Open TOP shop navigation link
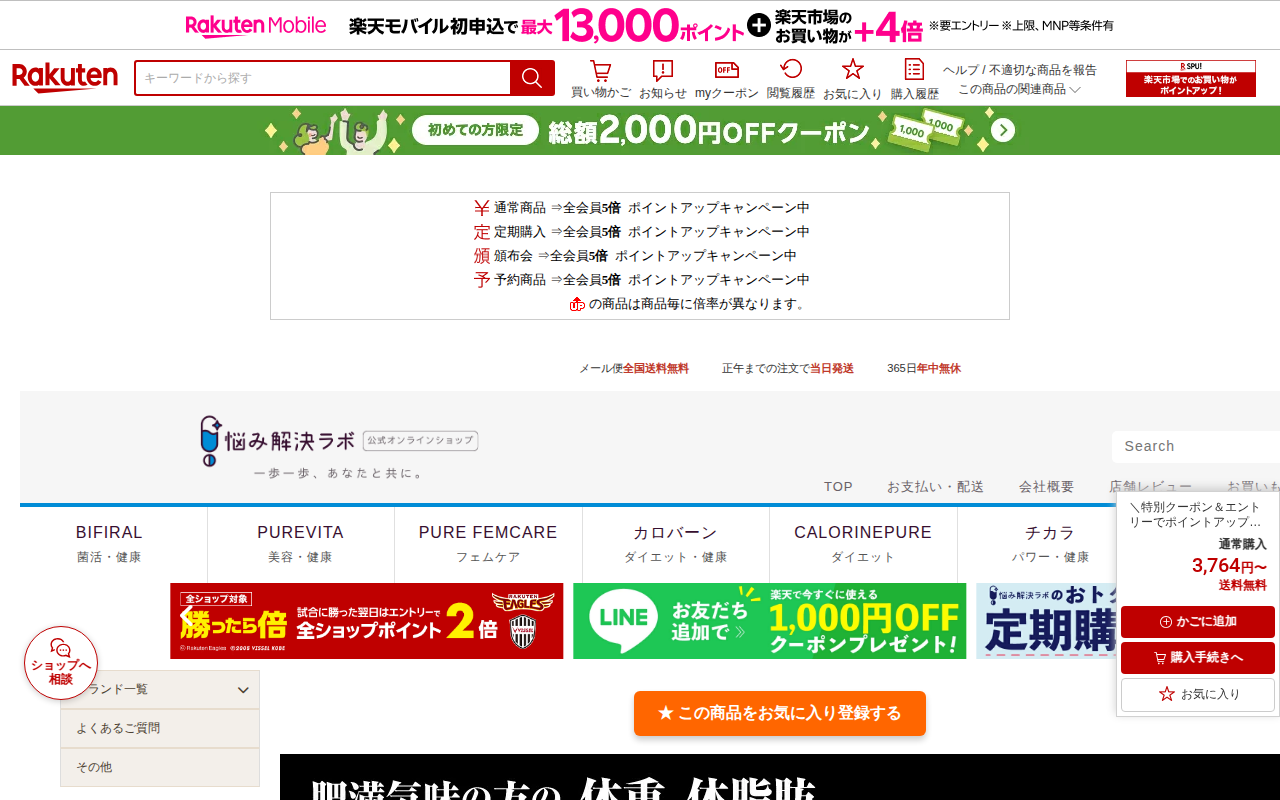The width and height of the screenshot is (1280, 800). 838,487
